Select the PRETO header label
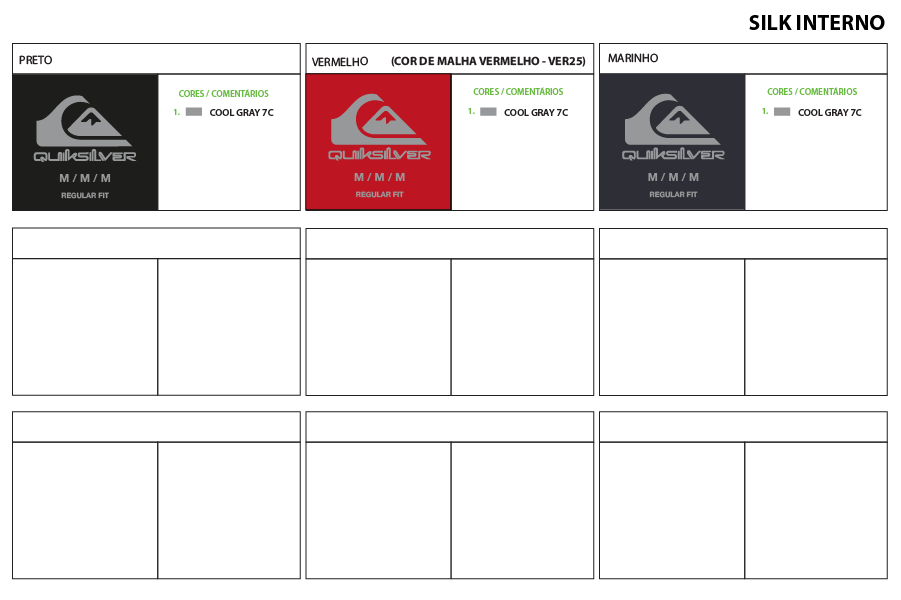The height and width of the screenshot is (600, 901). [36, 60]
